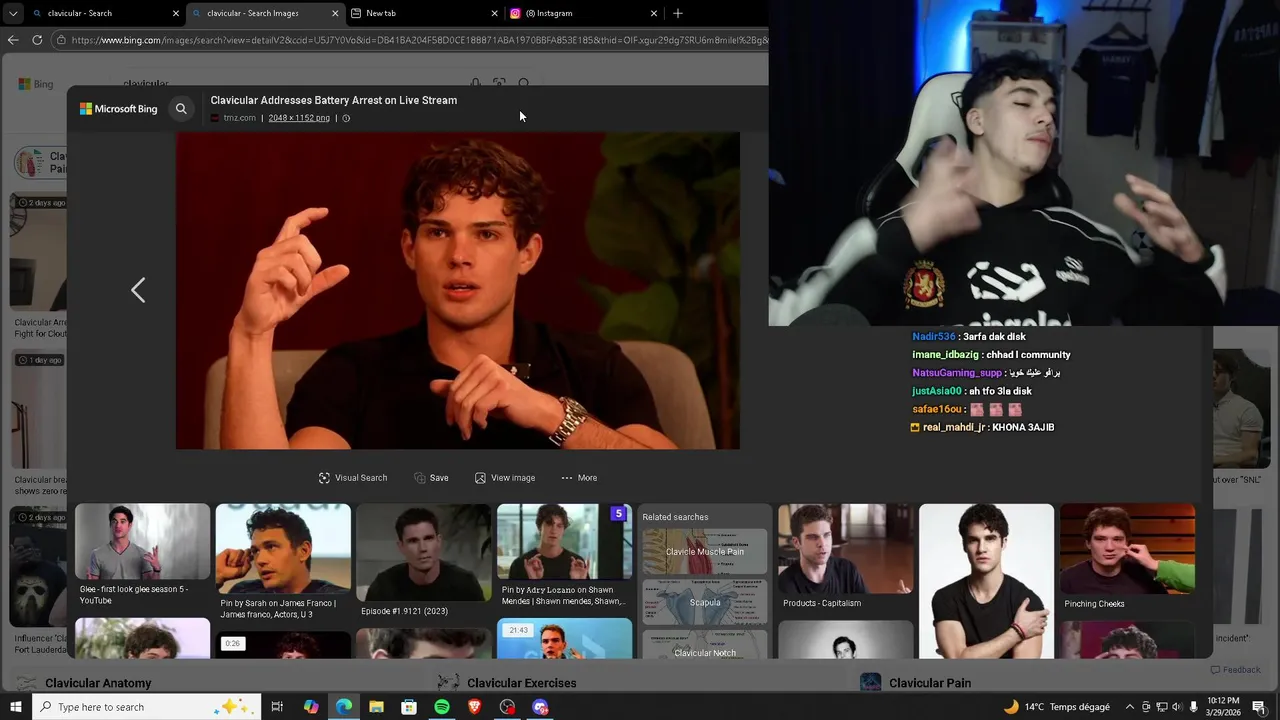Viewport: 1280px width, 720px height.
Task: Switch to the "New tab" browser tab
Action: pos(425,13)
